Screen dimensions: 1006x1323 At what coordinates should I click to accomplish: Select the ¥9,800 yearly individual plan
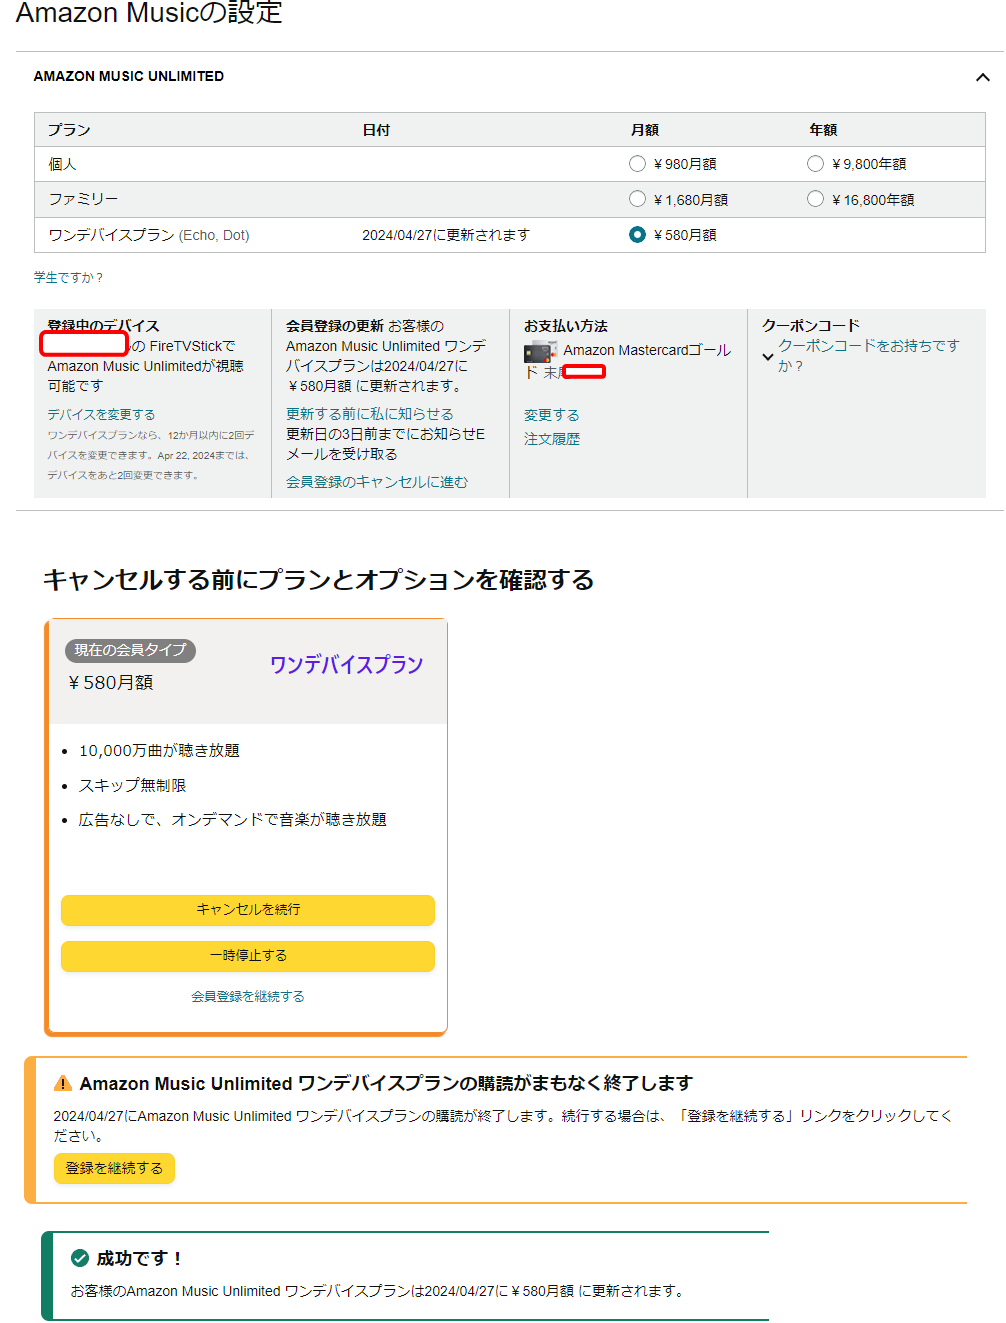[x=815, y=164]
